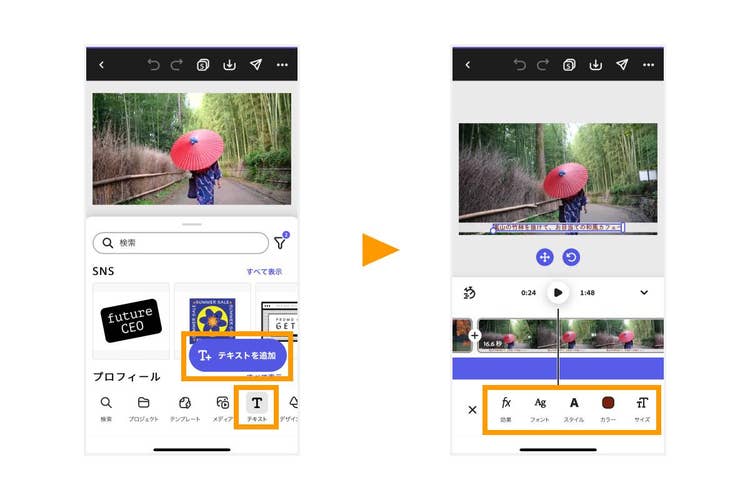Open スタイル text style options
The height and width of the screenshot is (500, 750).
pyautogui.click(x=574, y=409)
